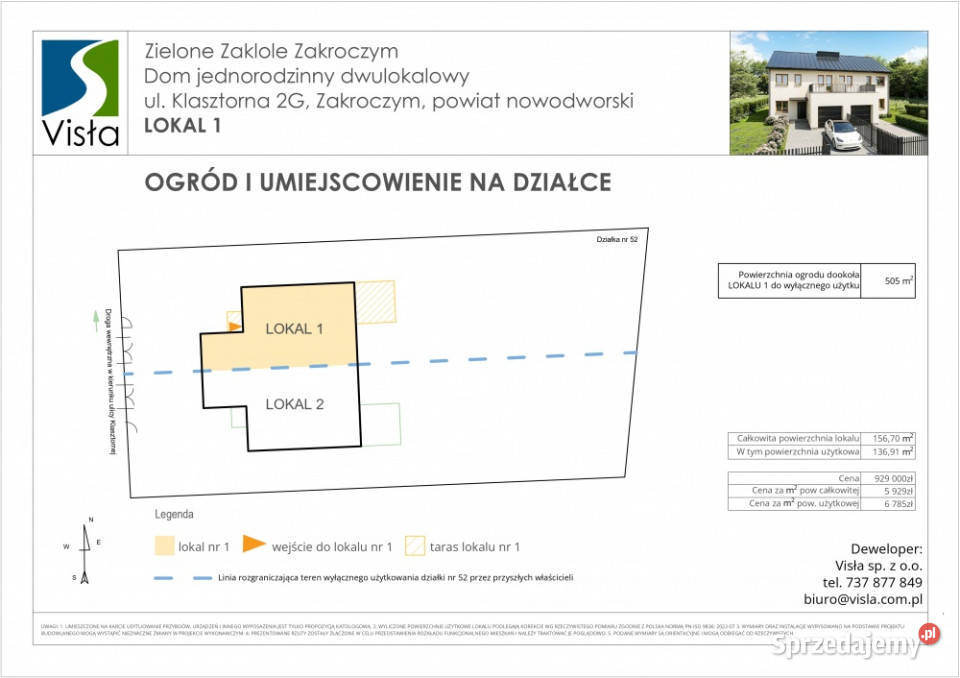Click the title 'Zielone Zaklole Zakroczym'
Image resolution: width=960 pixels, height=678 pixels.
pyautogui.click(x=271, y=51)
